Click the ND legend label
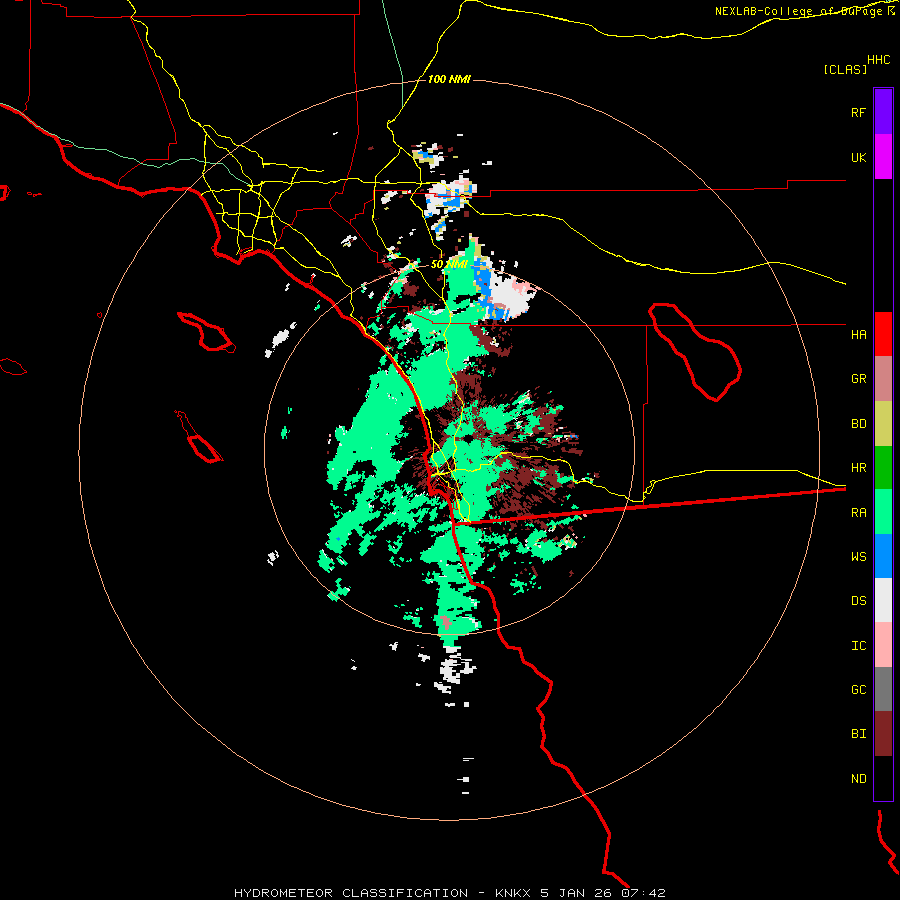900x900 pixels. pos(858,779)
